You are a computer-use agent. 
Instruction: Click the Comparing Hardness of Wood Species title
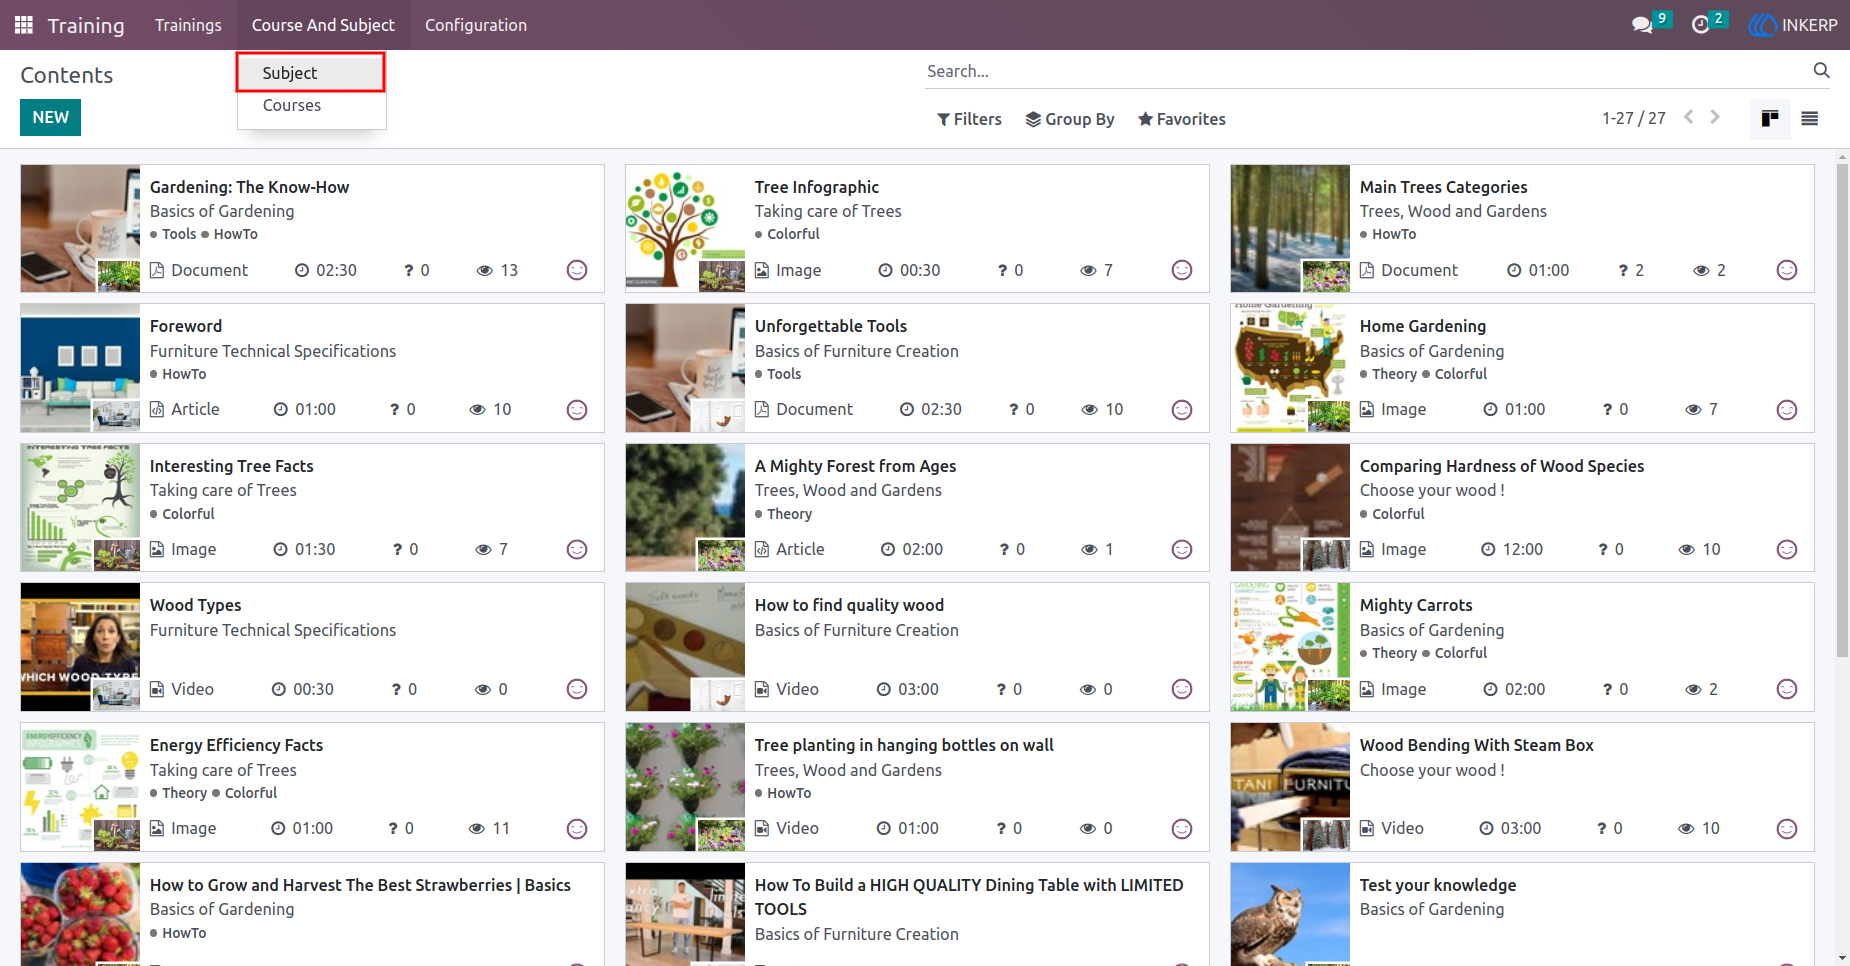tap(1502, 466)
